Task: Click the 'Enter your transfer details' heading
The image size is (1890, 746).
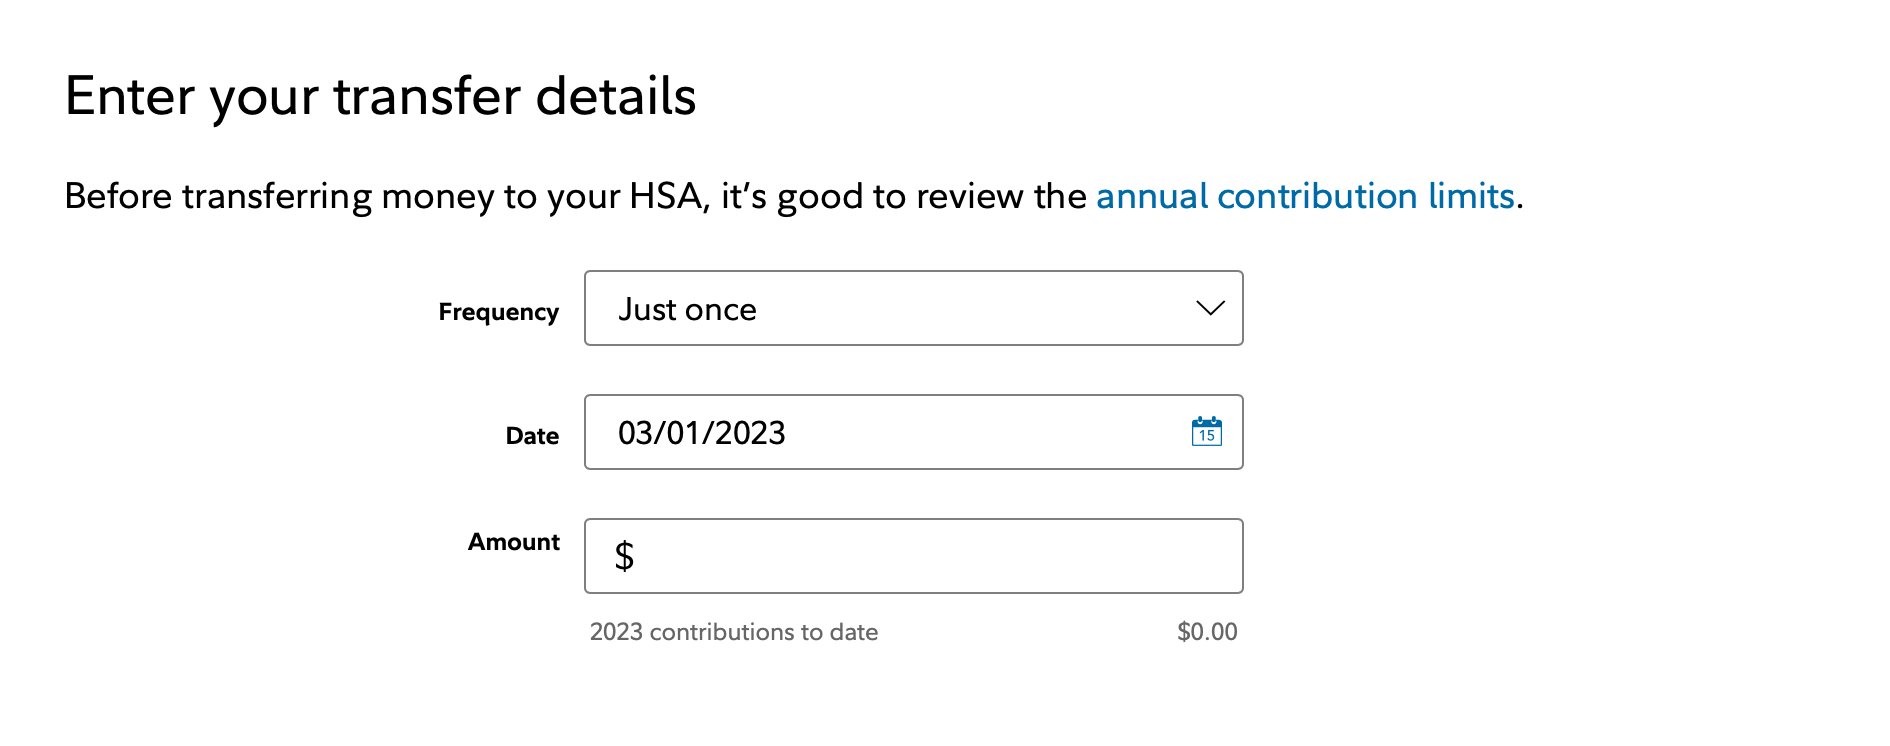Action: tap(380, 97)
